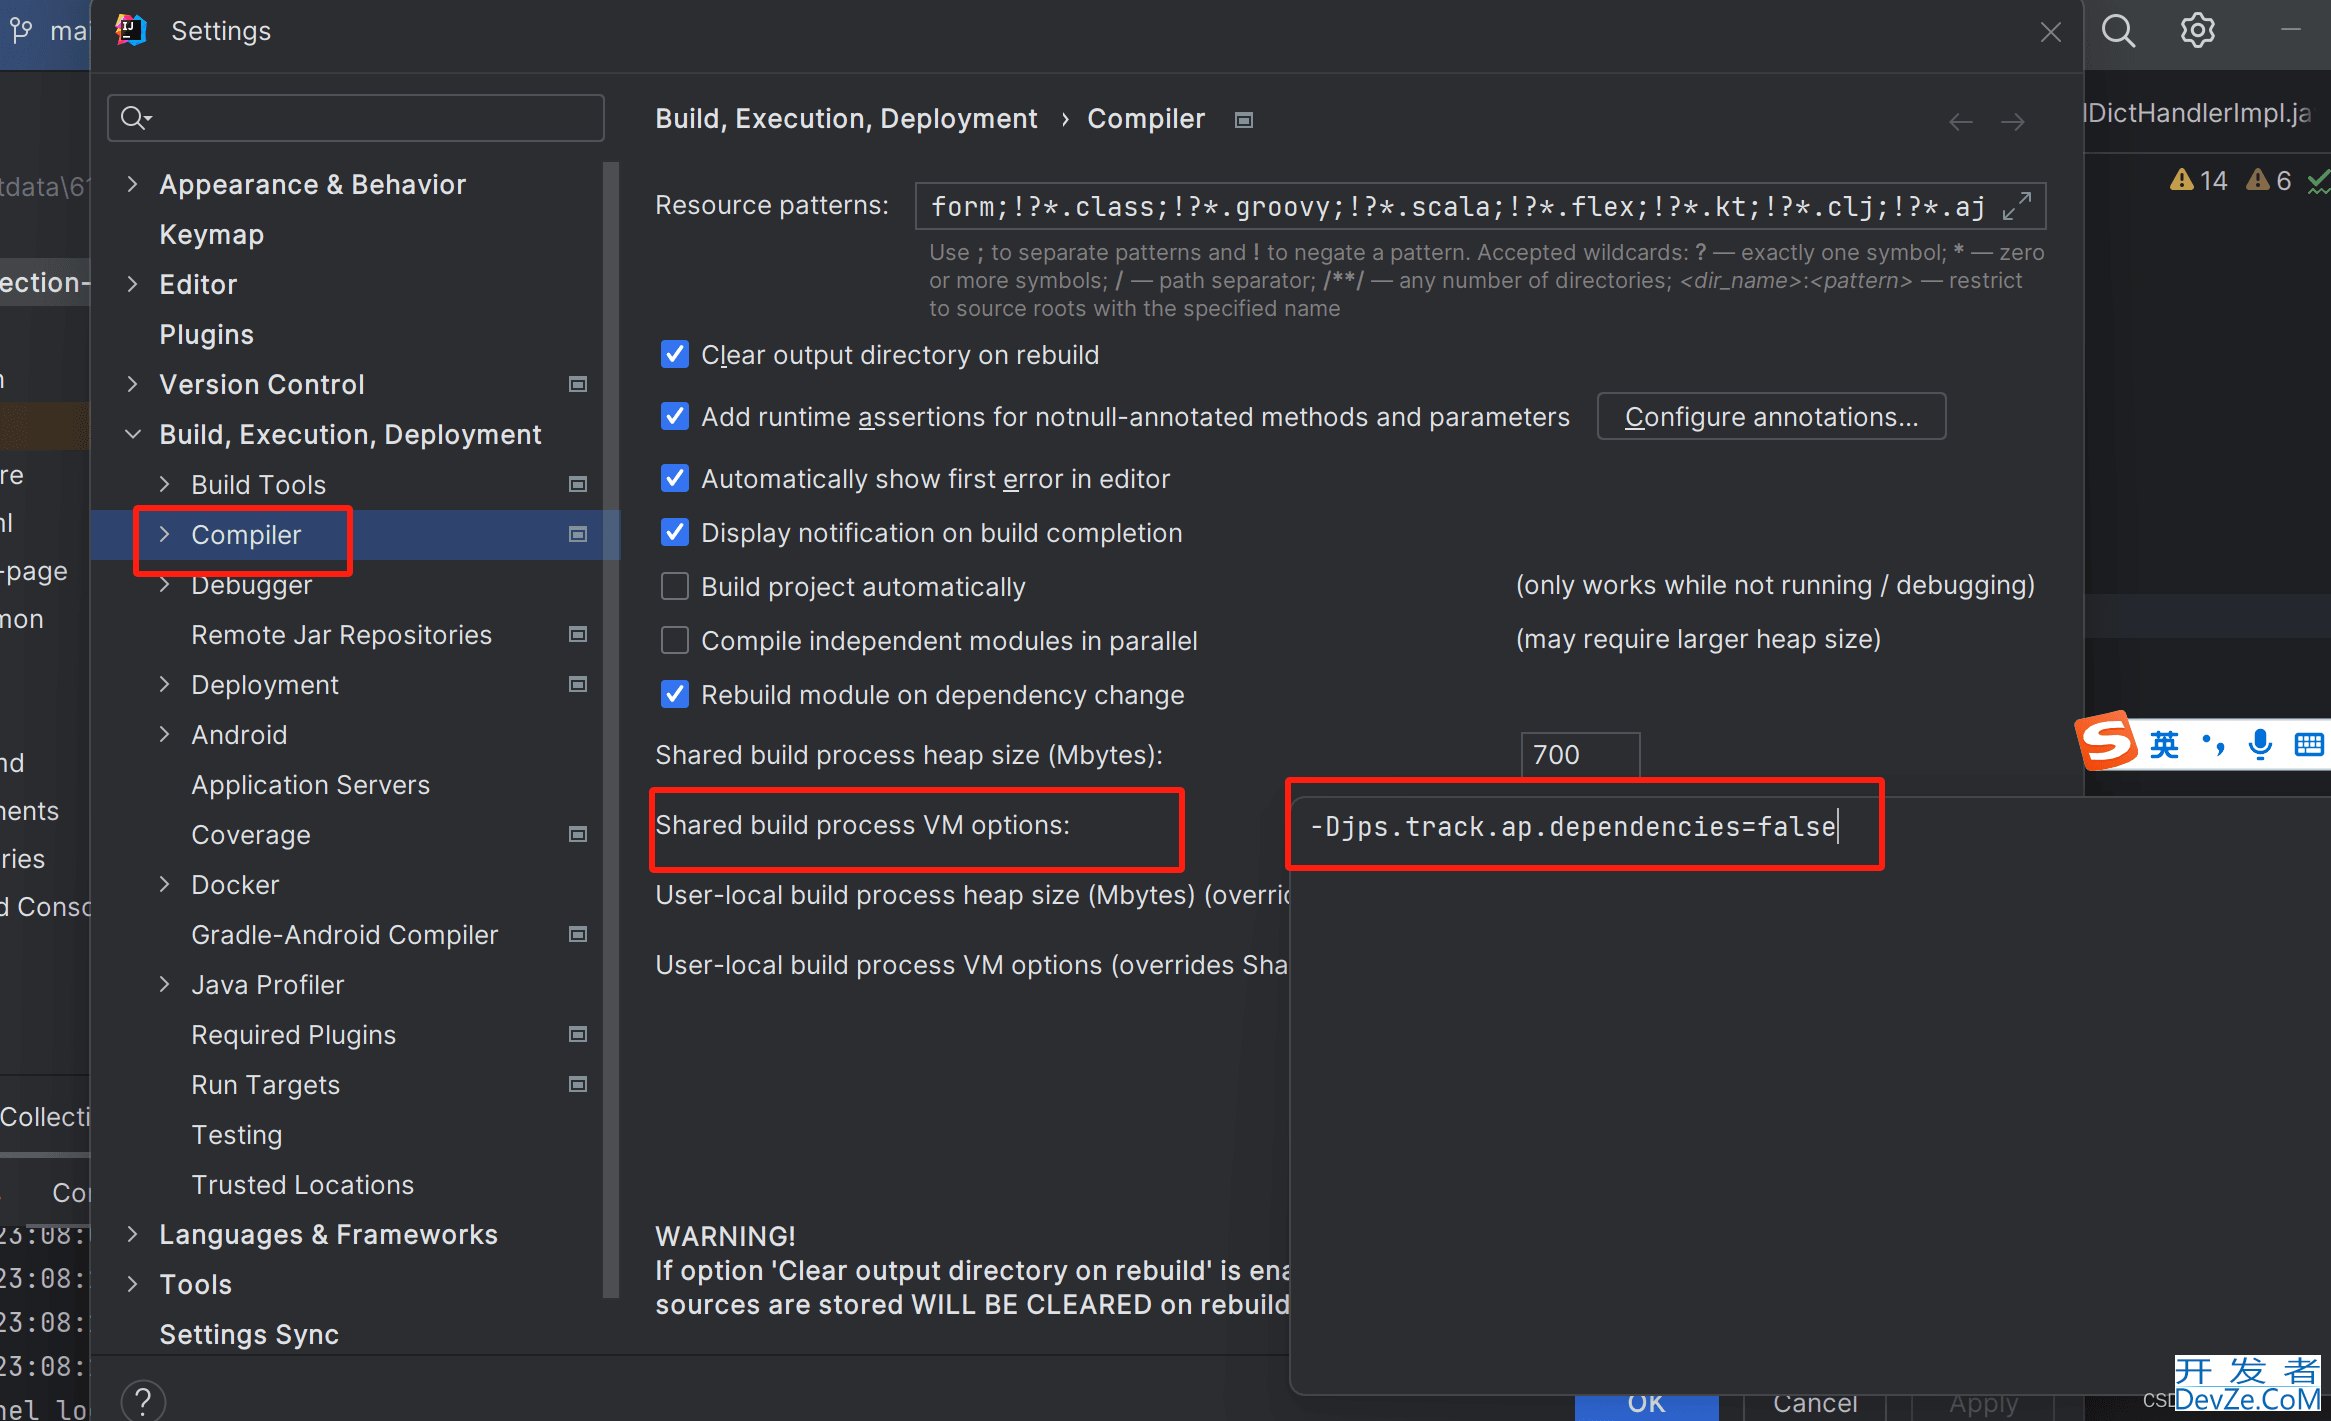Click project icon next to Remote Jar Repositories
The width and height of the screenshot is (2331, 1421).
tap(577, 634)
